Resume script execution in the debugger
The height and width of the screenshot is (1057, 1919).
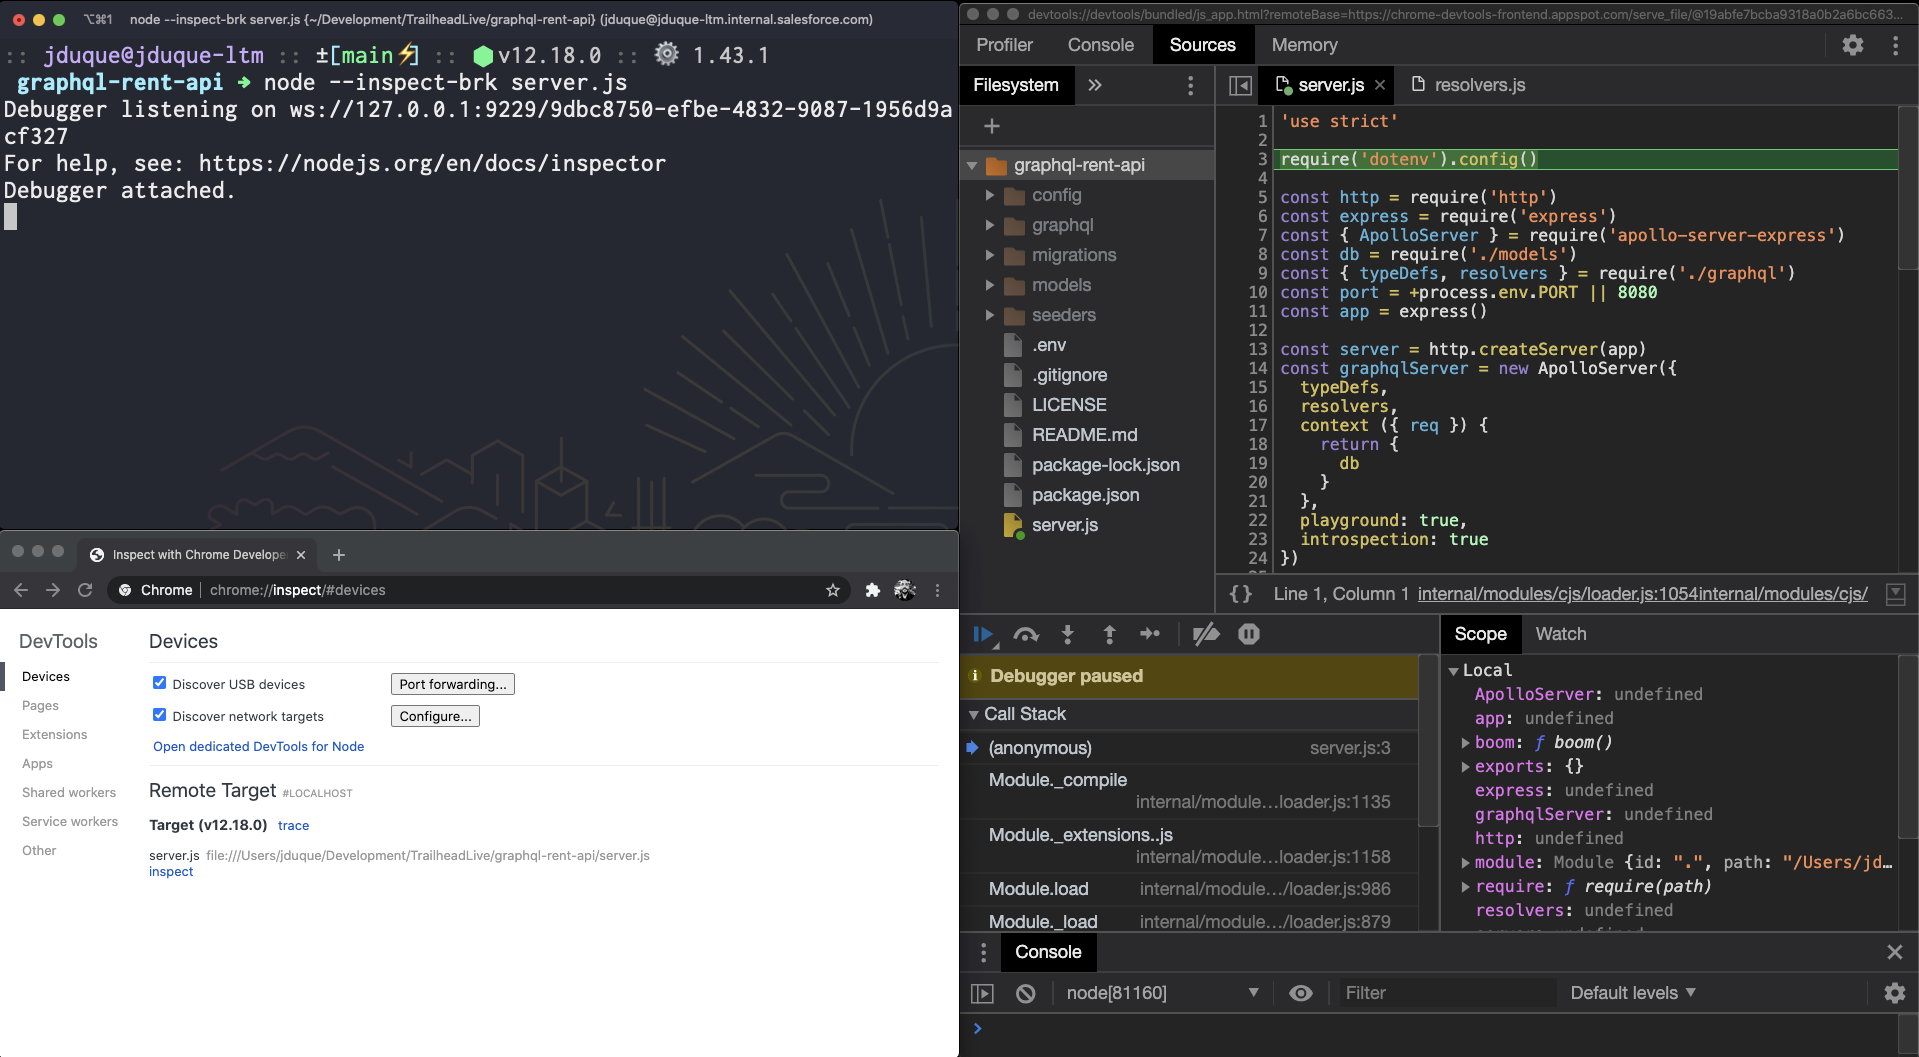pos(984,634)
